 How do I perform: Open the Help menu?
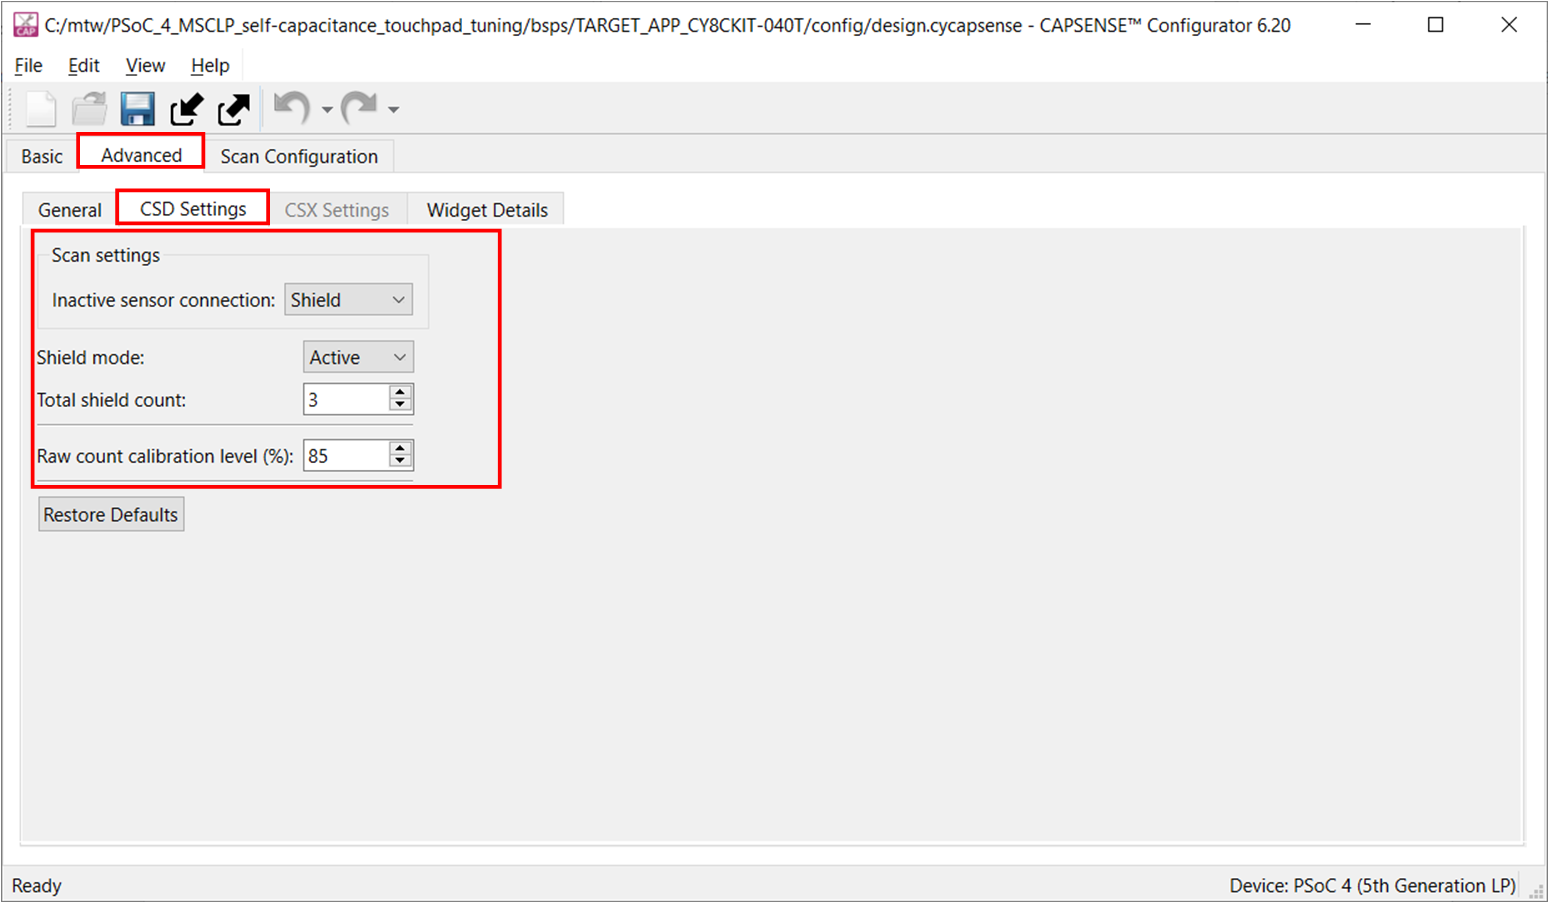coord(210,65)
